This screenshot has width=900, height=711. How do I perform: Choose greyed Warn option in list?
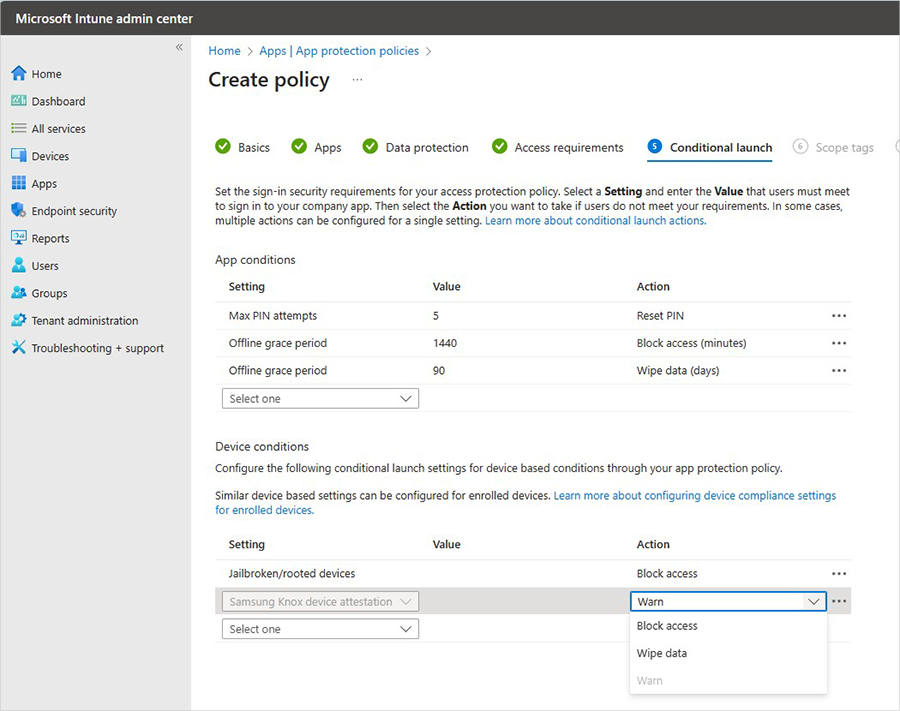tap(728, 681)
